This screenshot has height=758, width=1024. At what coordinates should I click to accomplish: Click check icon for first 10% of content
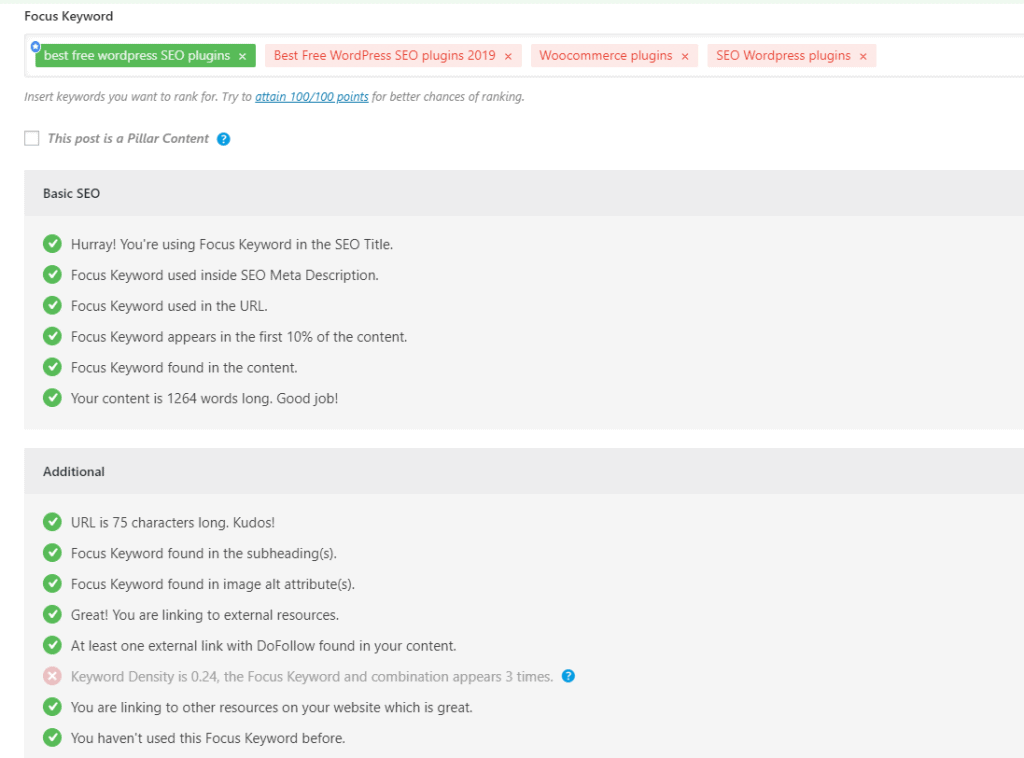(x=52, y=336)
